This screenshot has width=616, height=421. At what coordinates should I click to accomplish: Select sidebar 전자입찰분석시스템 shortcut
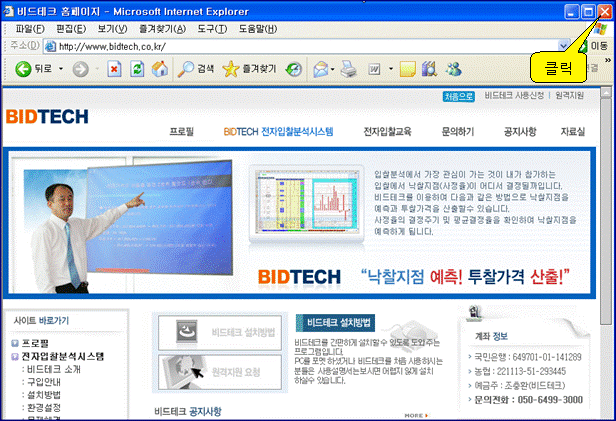[x=62, y=357]
